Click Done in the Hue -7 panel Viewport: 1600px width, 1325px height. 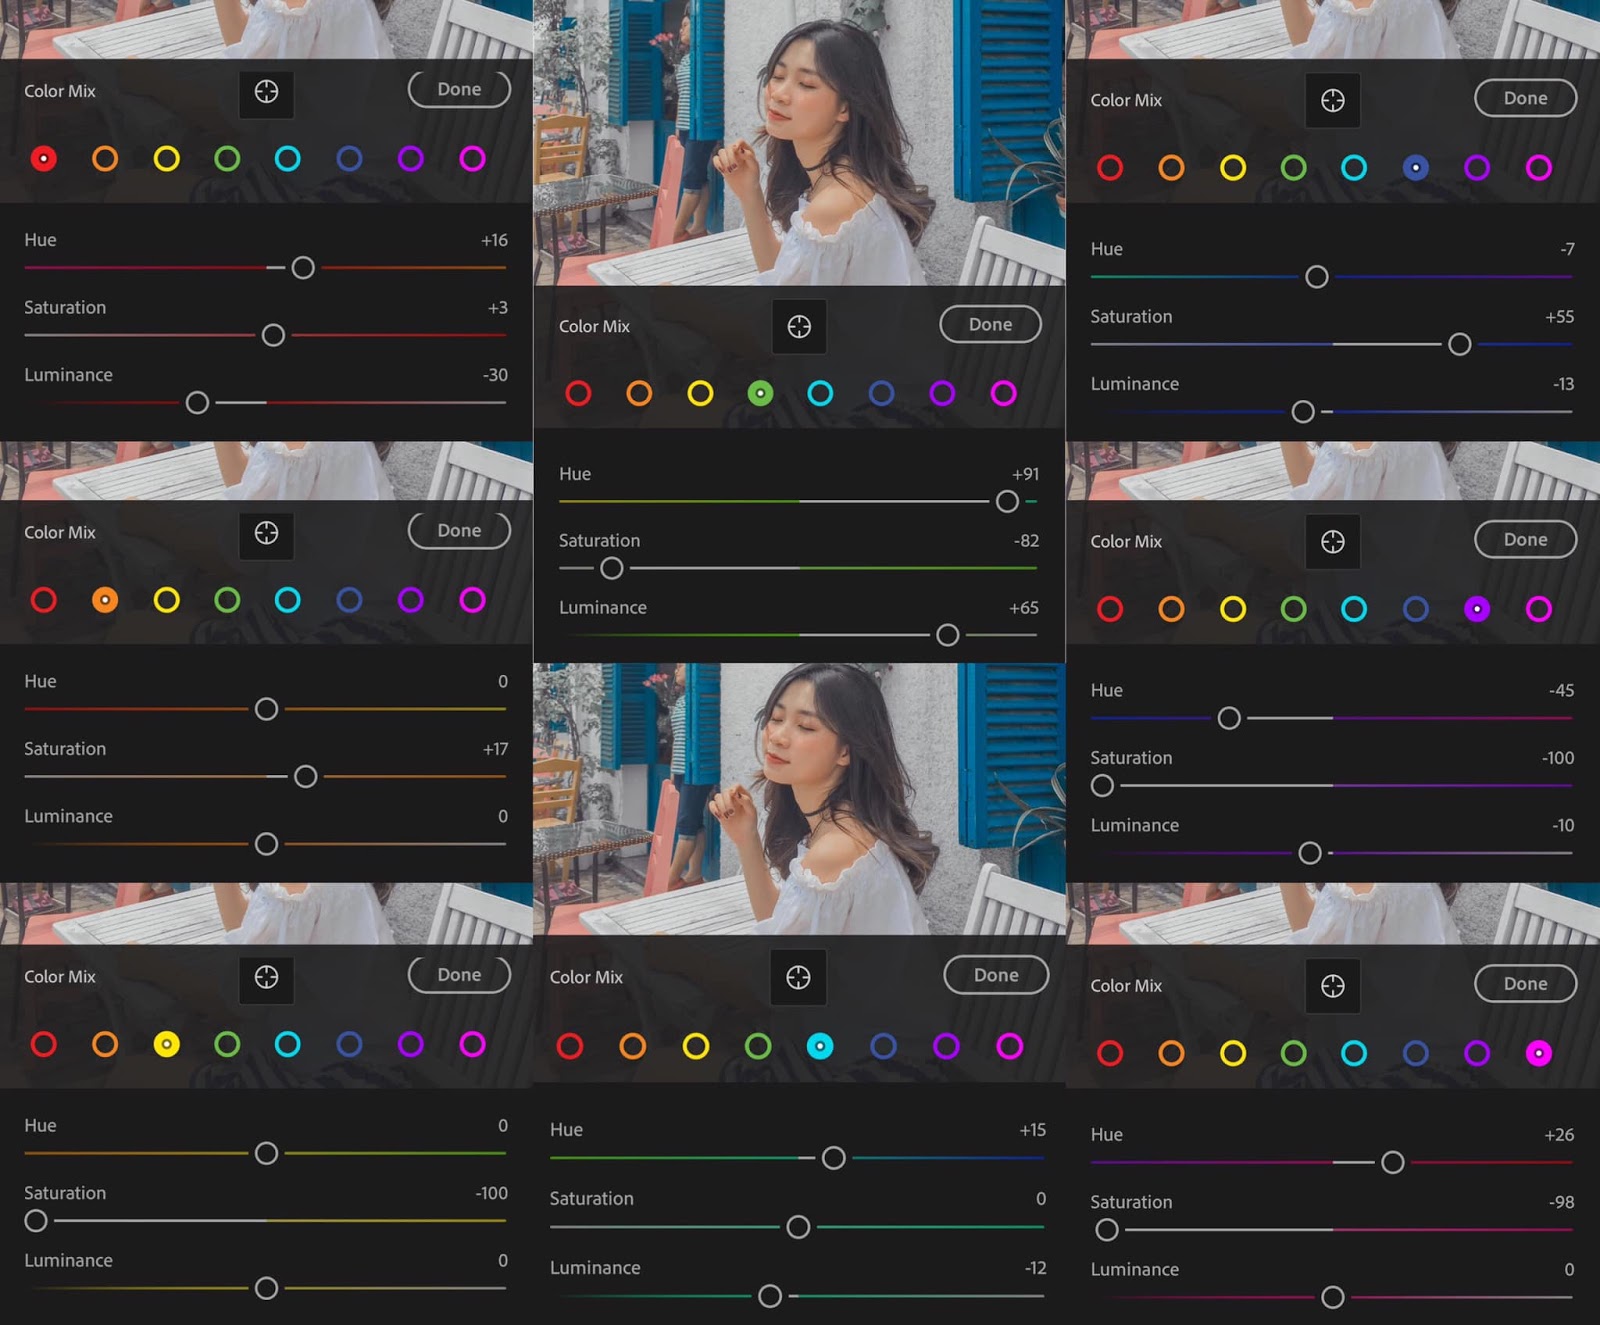pos(1525,98)
